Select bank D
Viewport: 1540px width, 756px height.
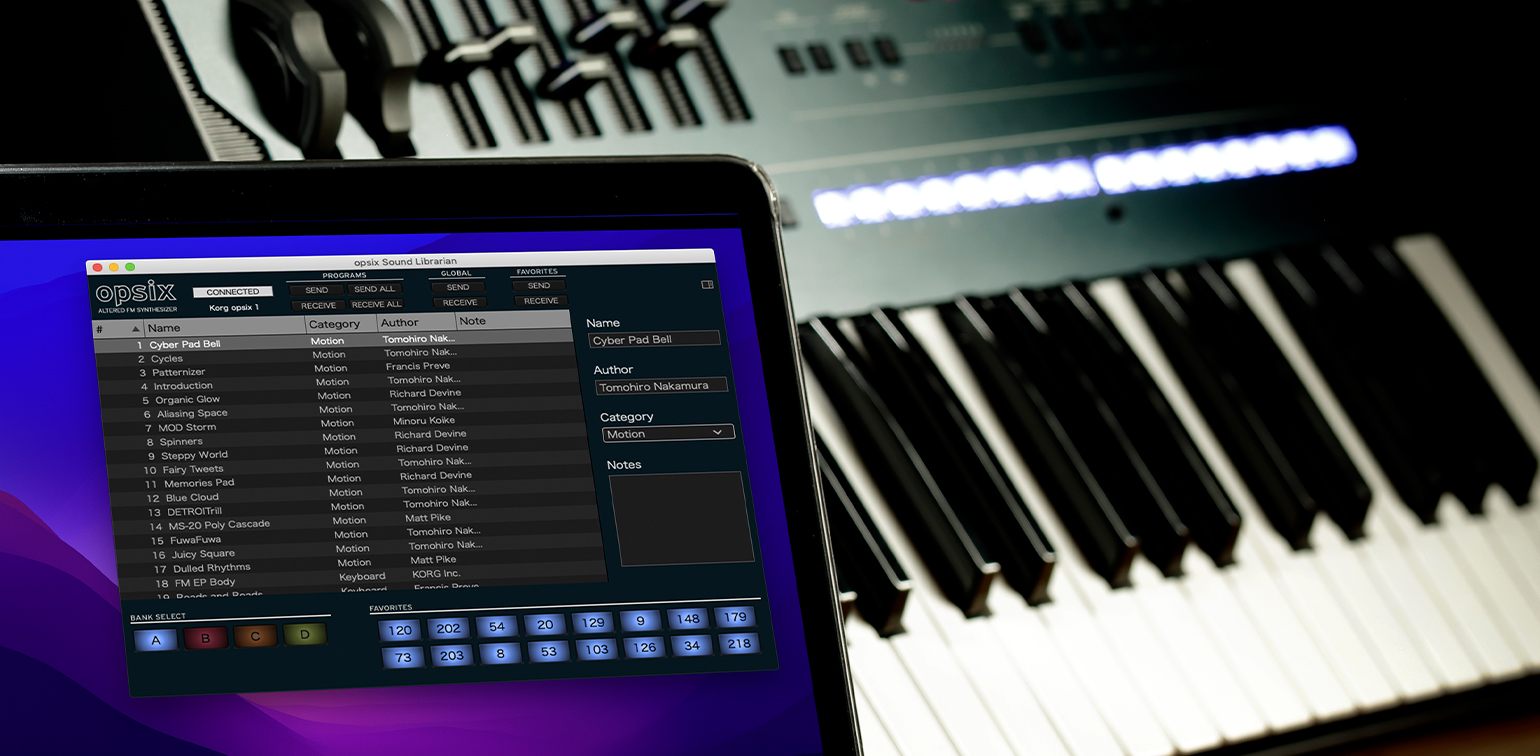(x=305, y=633)
